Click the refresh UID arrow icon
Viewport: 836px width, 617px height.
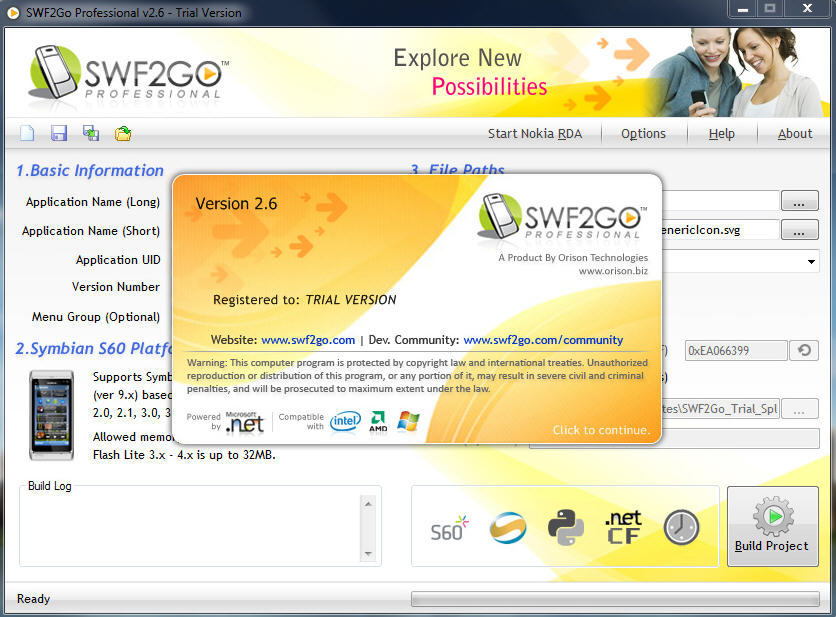(804, 350)
